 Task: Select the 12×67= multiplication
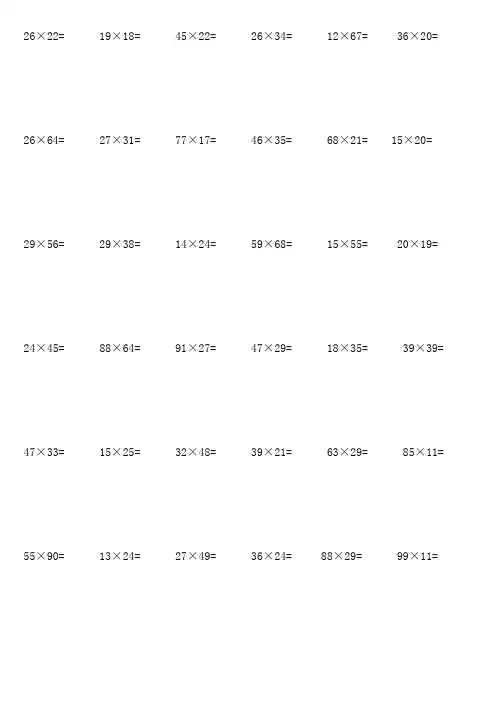point(347,36)
